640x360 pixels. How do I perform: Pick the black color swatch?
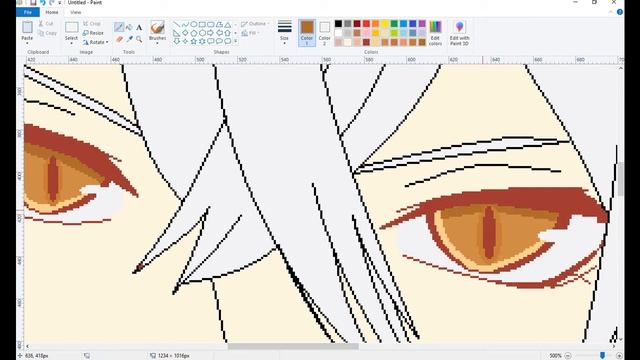[x=338, y=24]
